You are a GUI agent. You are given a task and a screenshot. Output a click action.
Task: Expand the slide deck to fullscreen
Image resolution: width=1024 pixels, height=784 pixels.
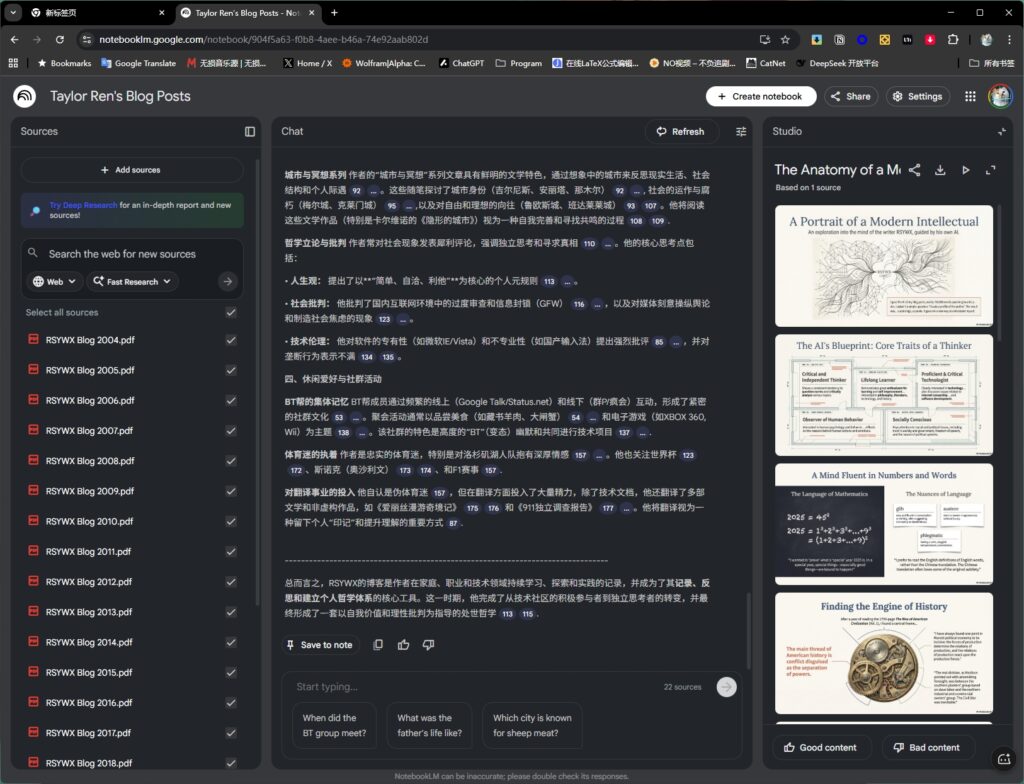[x=991, y=170]
